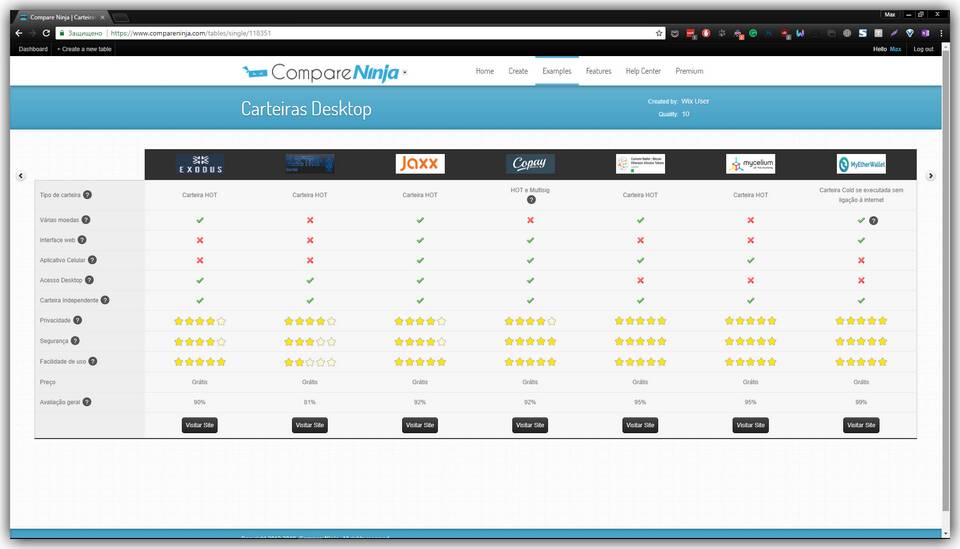
Task: Open the Dashboard link
Action: click(x=33, y=49)
